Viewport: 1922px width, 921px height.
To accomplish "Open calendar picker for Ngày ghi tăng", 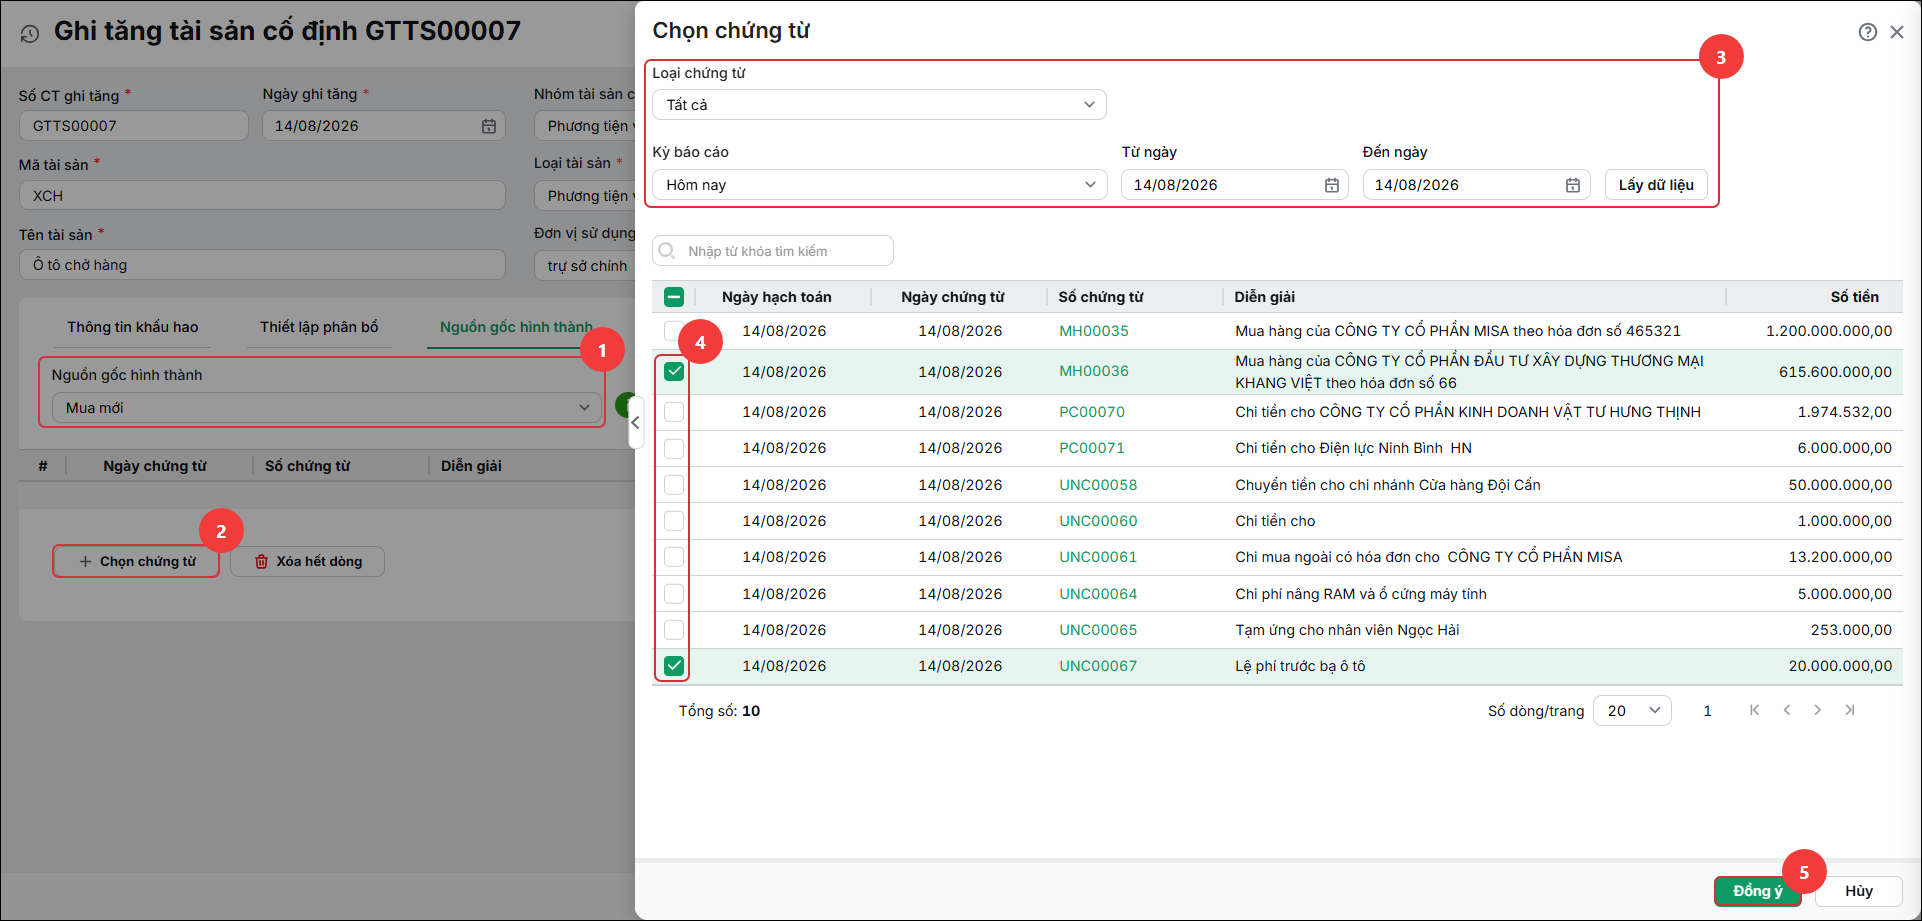I will coord(489,126).
